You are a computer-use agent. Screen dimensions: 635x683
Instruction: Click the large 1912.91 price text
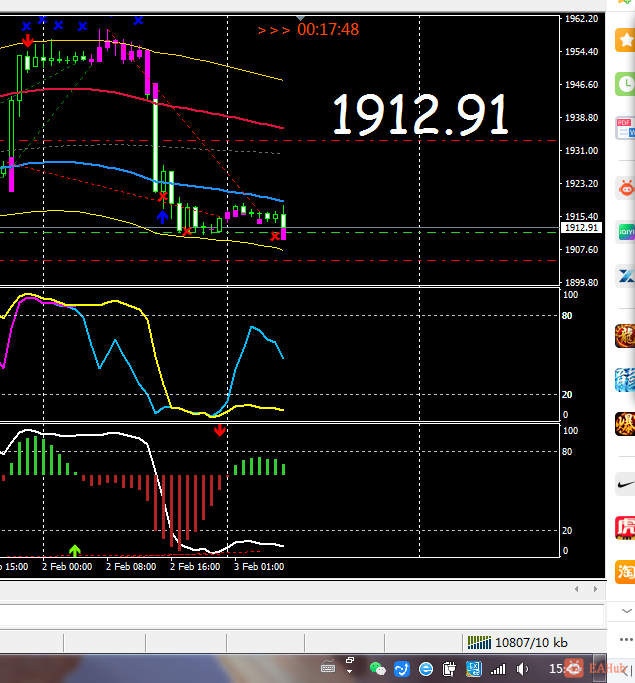[x=420, y=114]
